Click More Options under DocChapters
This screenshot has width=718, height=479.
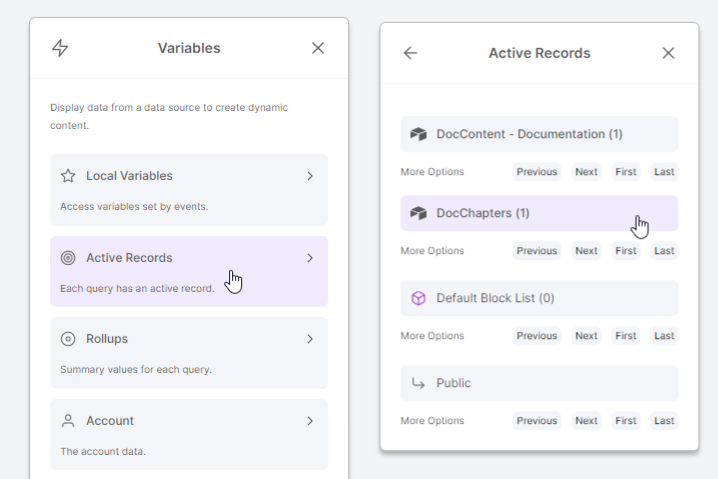(432, 251)
